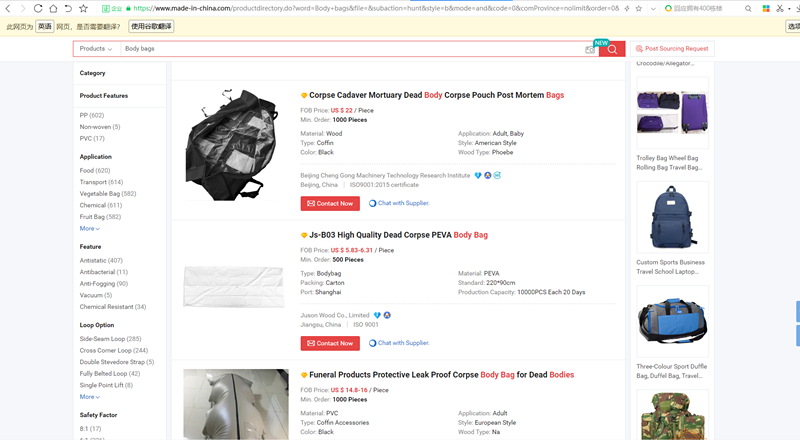The image size is (800, 440).
Task: Filter by PP (602) product feature
Action: coord(92,115)
